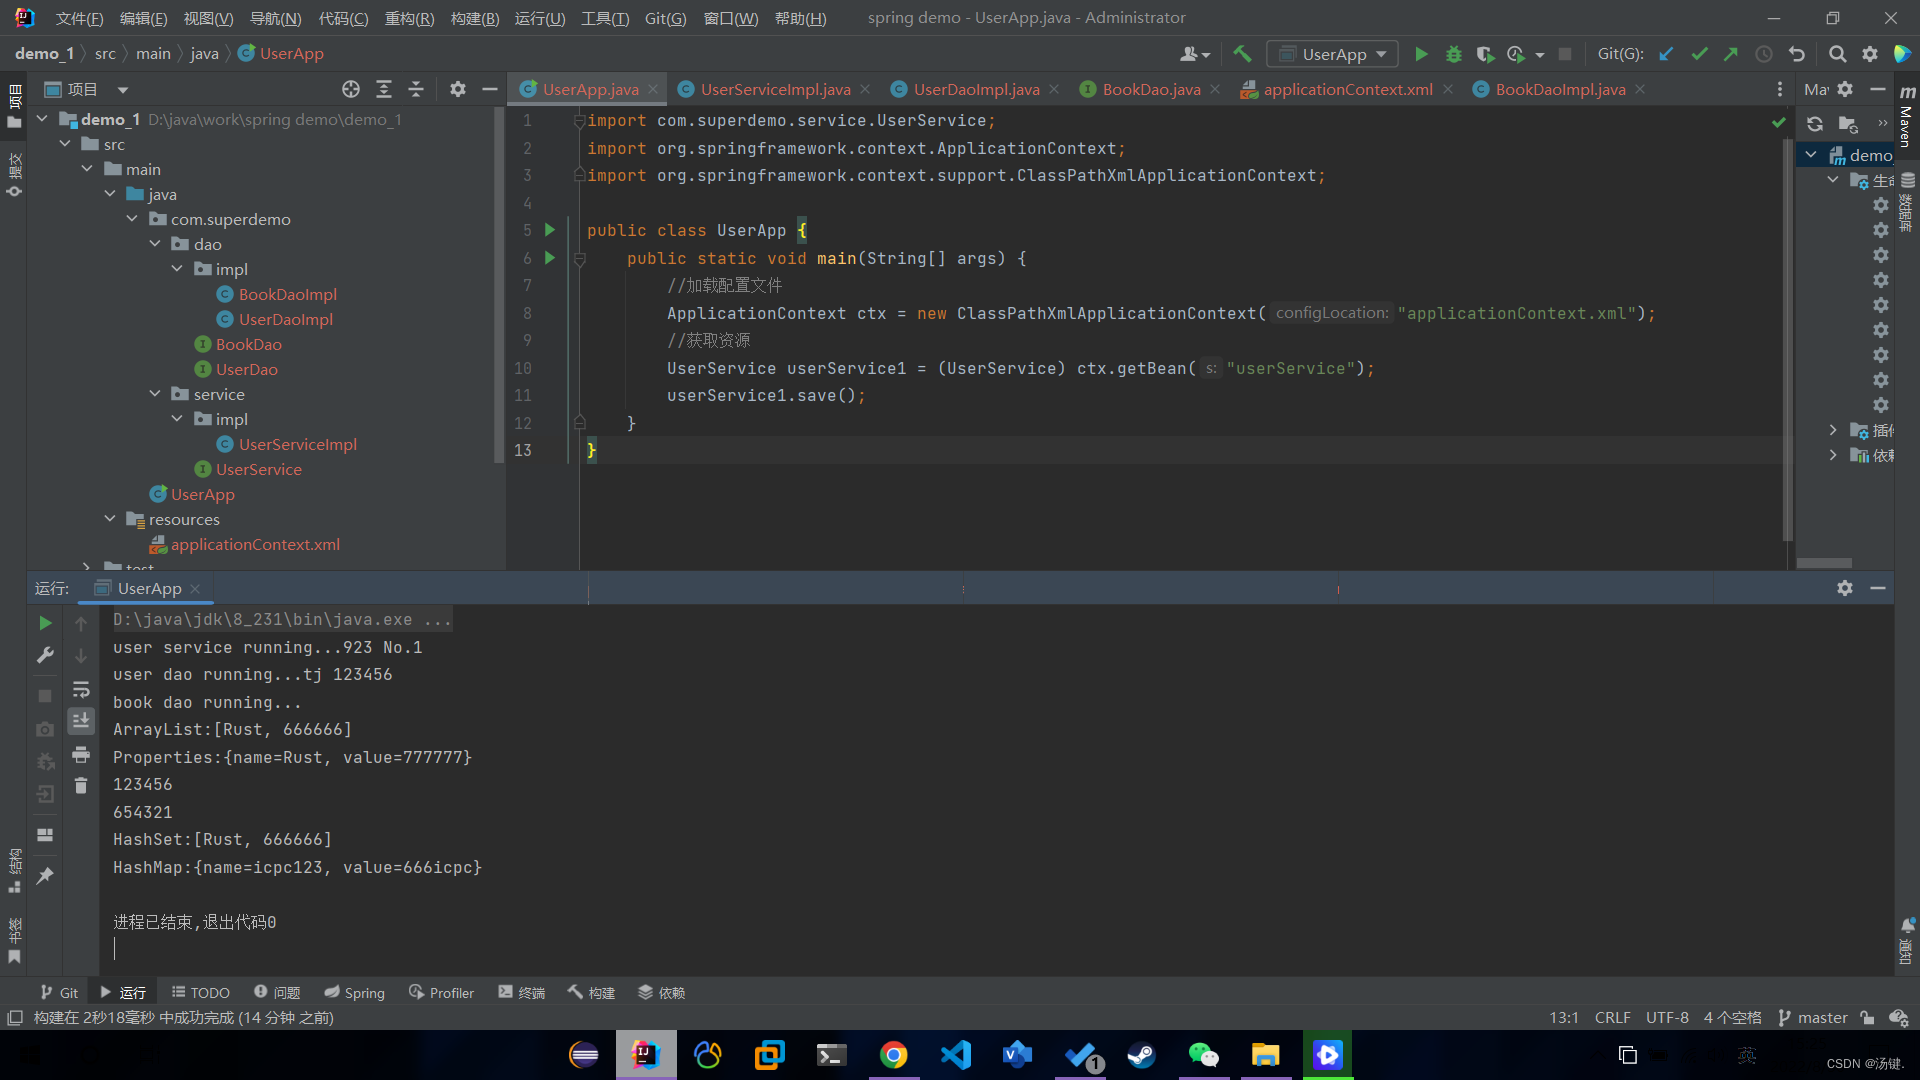Switch to applicationContext.xml editor tab
The width and height of the screenshot is (1920, 1080).
1347,89
